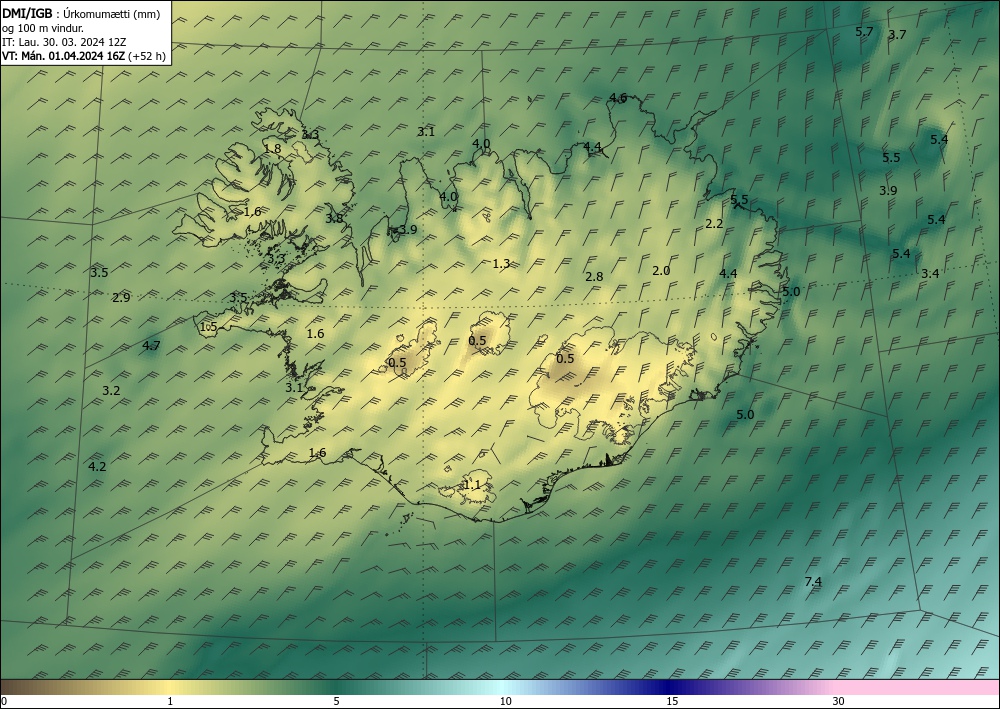
Task: Click the 2.0 map value
Action: 661,271
